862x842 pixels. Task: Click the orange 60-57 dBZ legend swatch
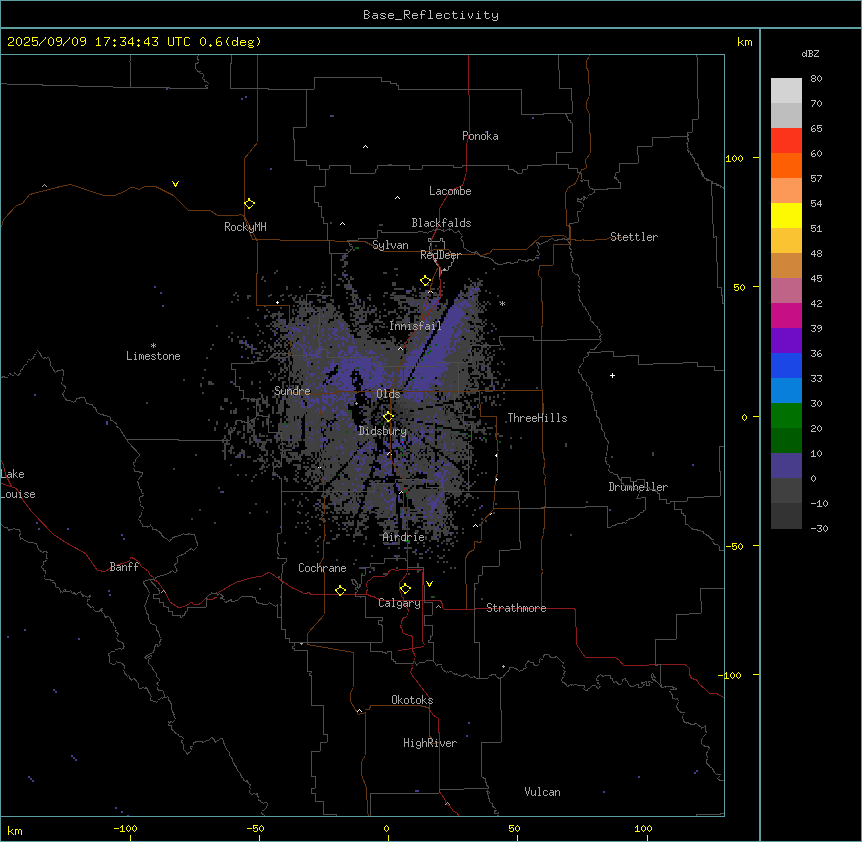(x=786, y=165)
